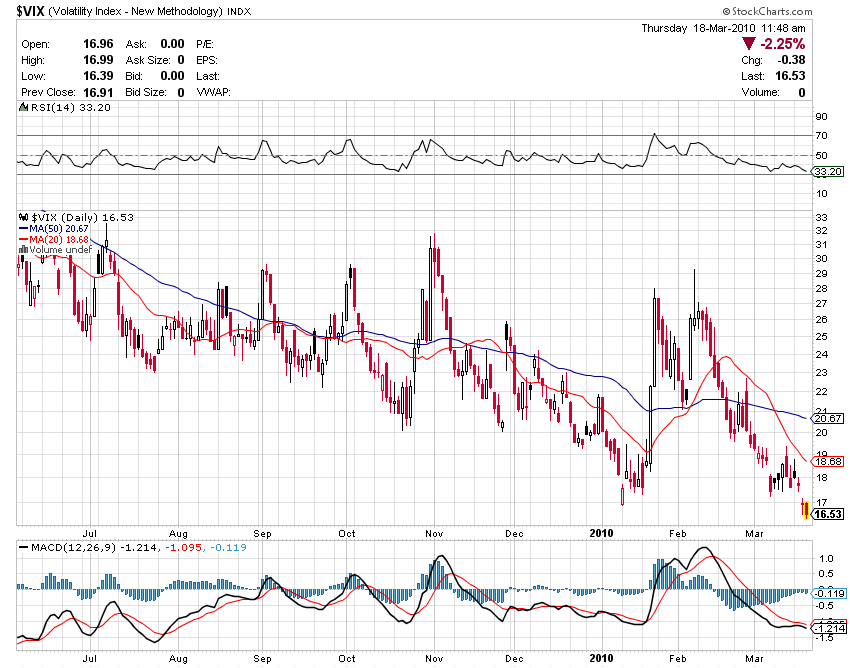Click the boxed 18.68 label on price axis
This screenshot has height=668, width=850.
[x=828, y=461]
